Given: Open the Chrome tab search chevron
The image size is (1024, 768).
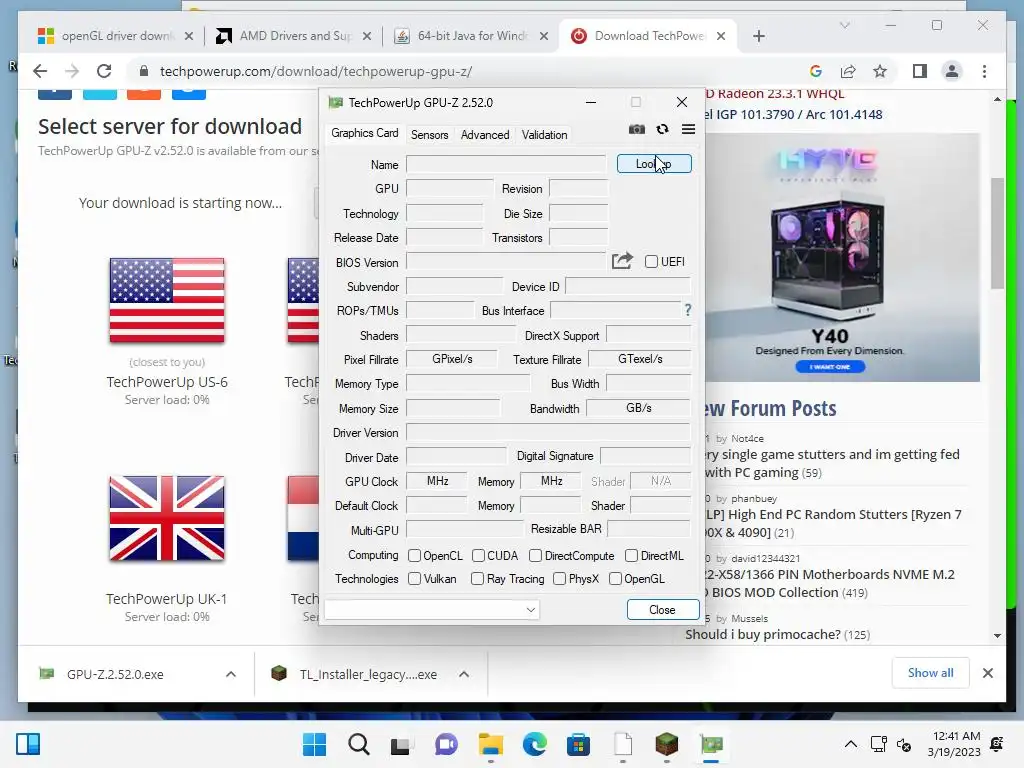Looking at the screenshot, I should (x=844, y=25).
